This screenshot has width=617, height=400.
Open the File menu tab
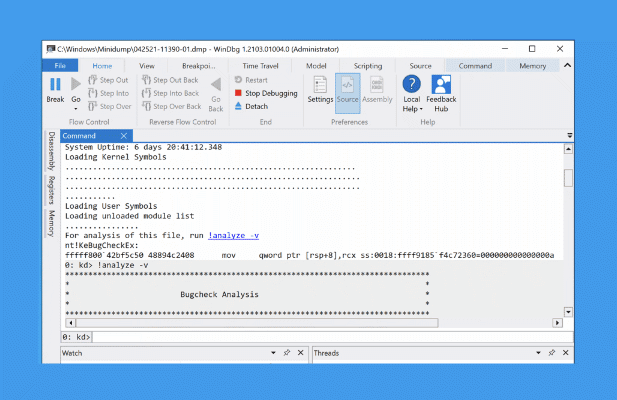pos(60,66)
